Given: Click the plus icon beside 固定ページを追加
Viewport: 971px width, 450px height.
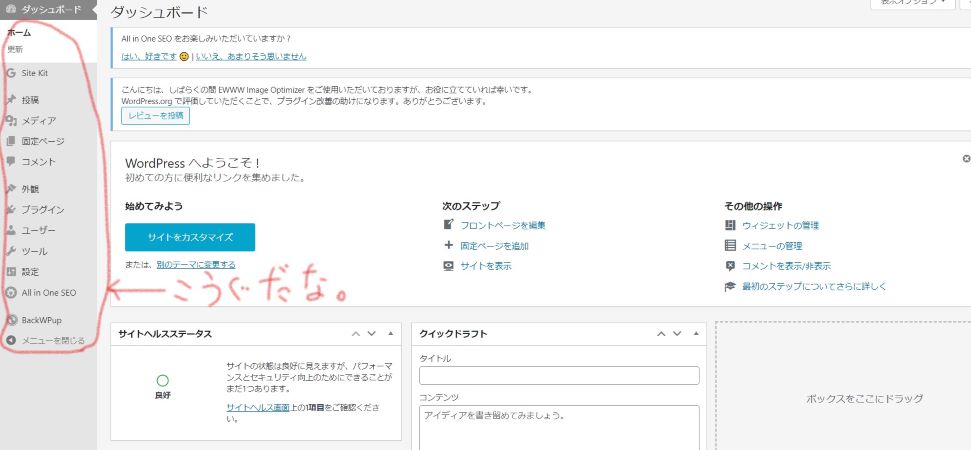Looking at the screenshot, I should click(x=449, y=245).
